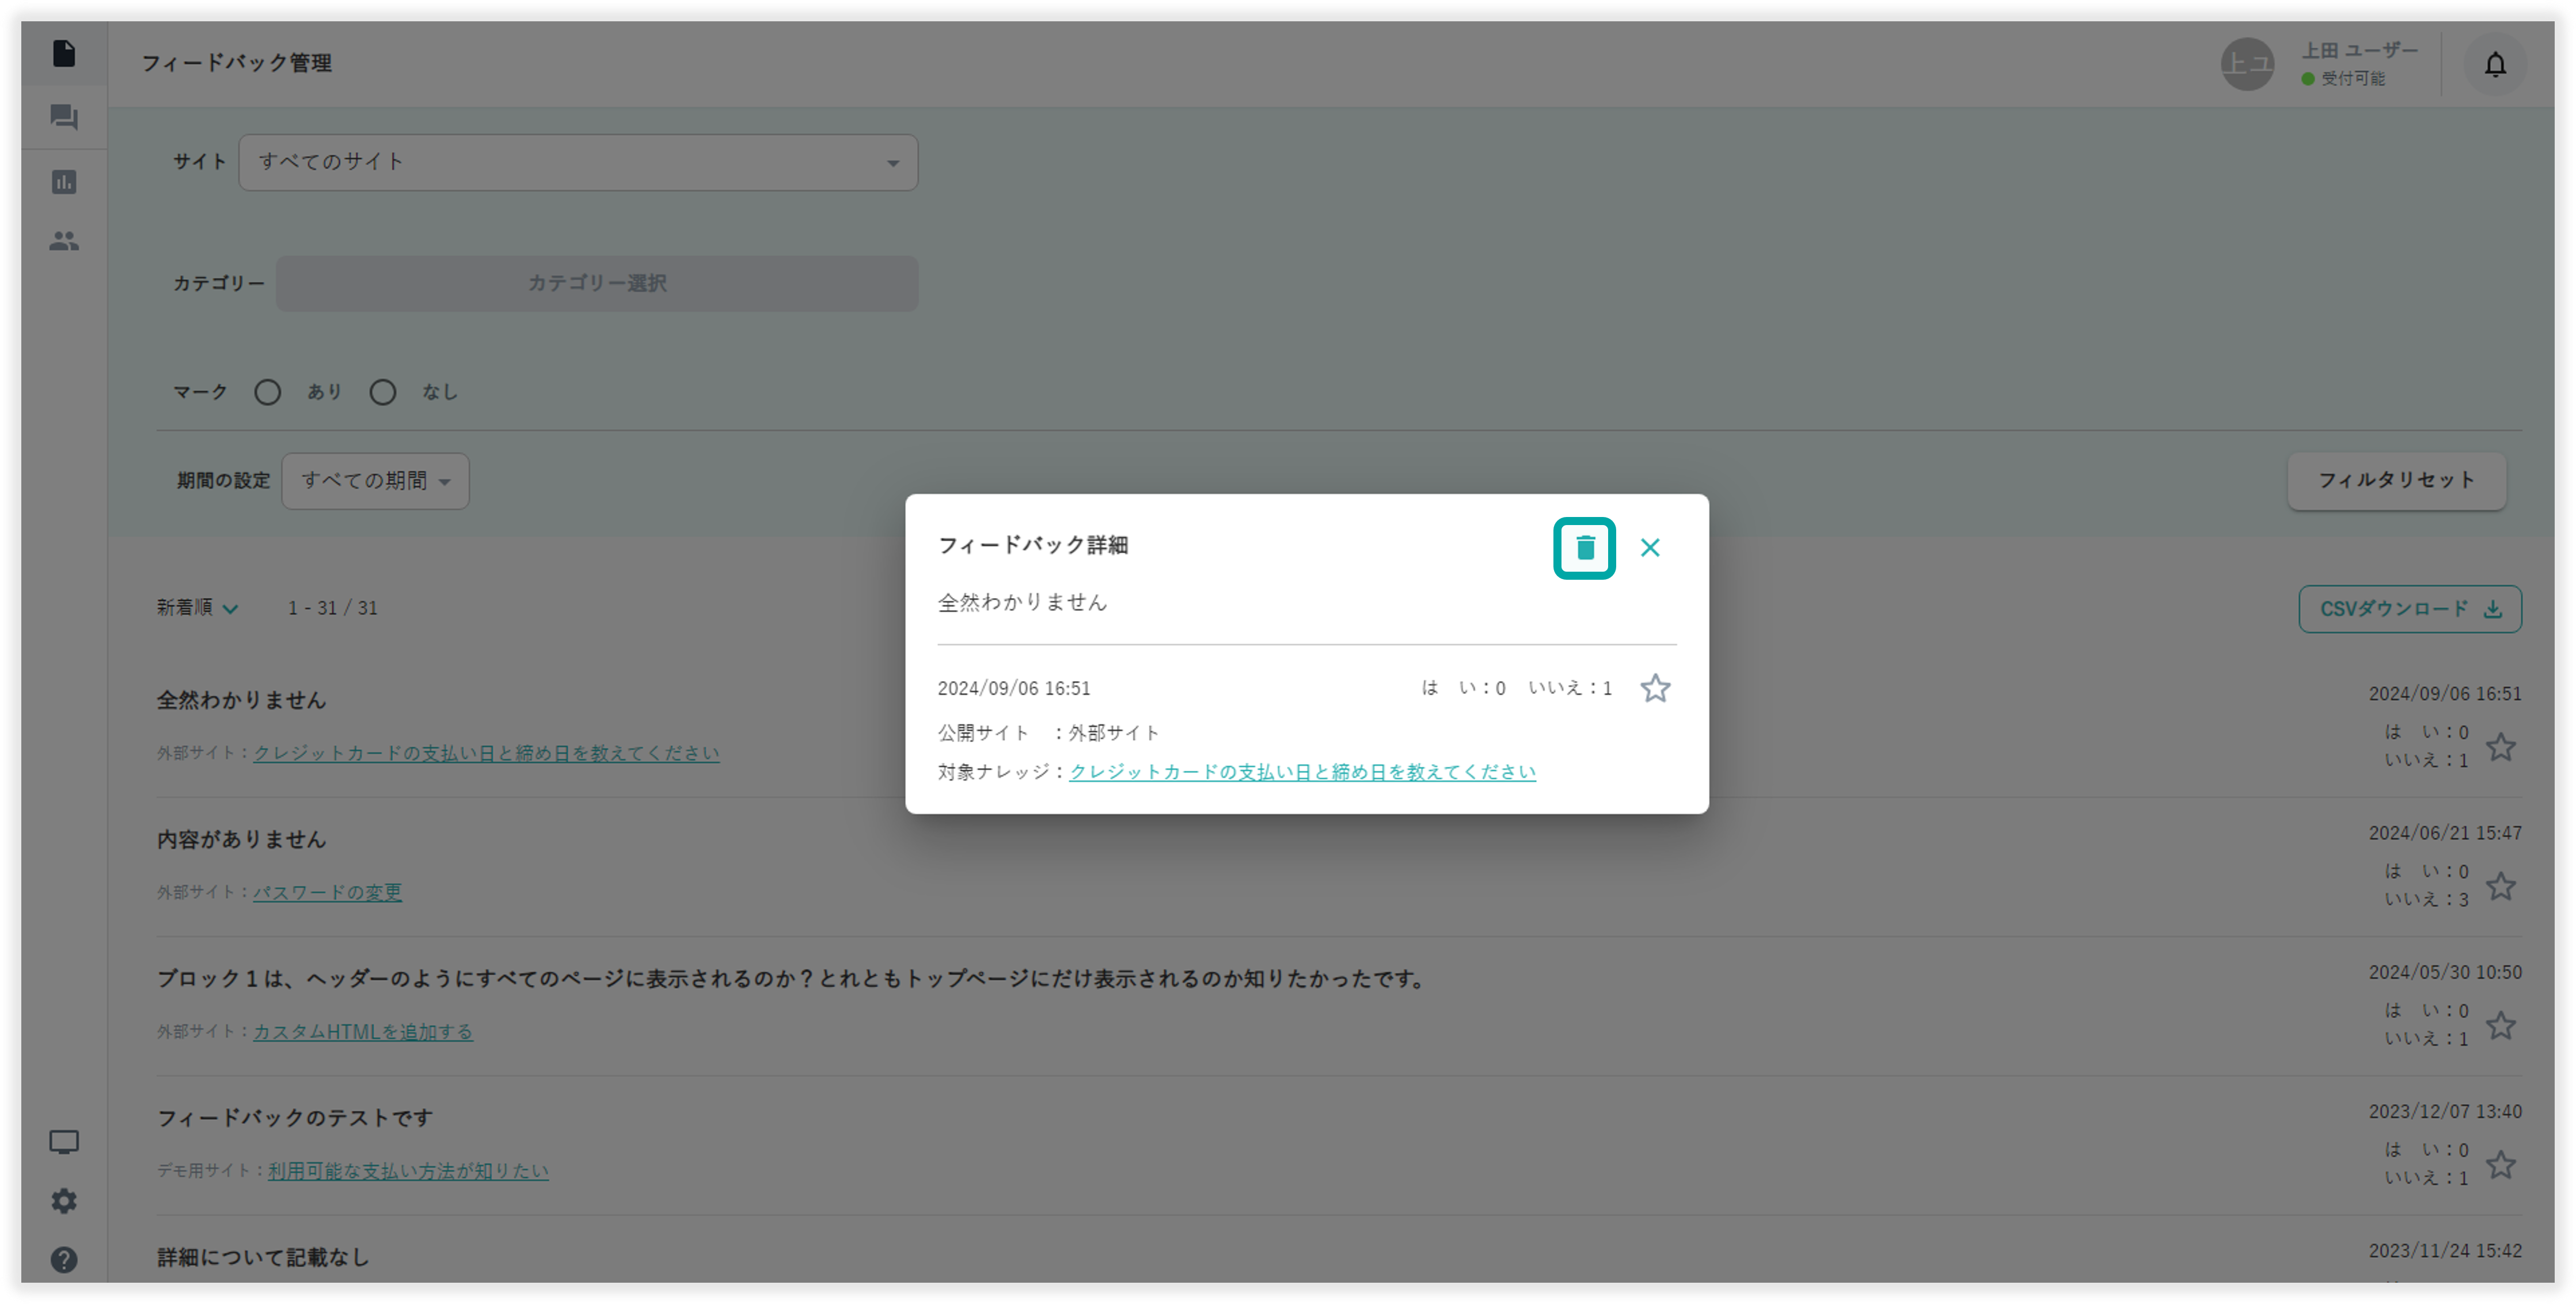Open the カスタムHTMLを追加する link
The image size is (2576, 1304).
click(363, 1031)
